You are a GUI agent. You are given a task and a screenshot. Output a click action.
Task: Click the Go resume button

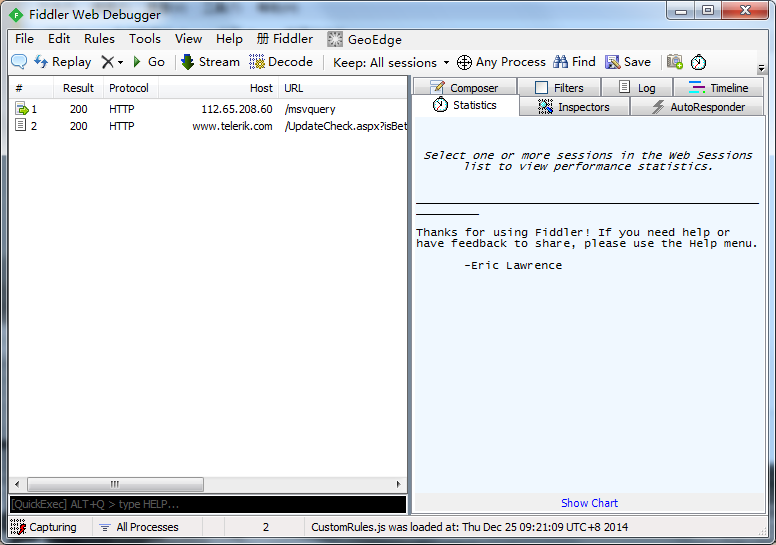(x=149, y=62)
